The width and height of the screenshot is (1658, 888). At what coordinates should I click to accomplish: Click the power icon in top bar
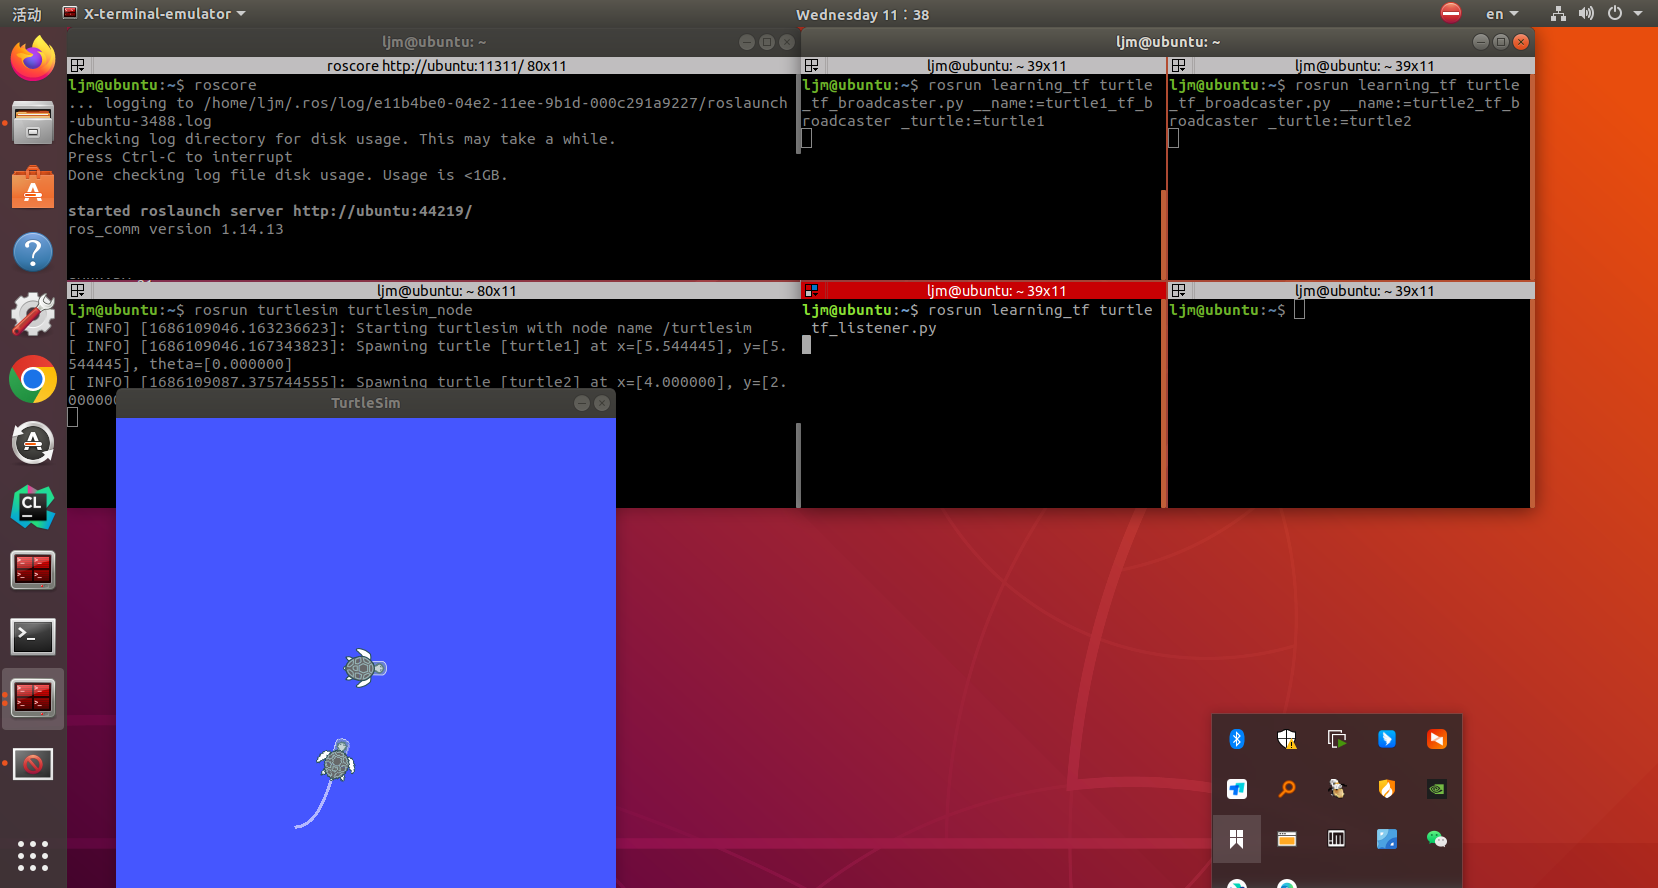(x=1615, y=14)
